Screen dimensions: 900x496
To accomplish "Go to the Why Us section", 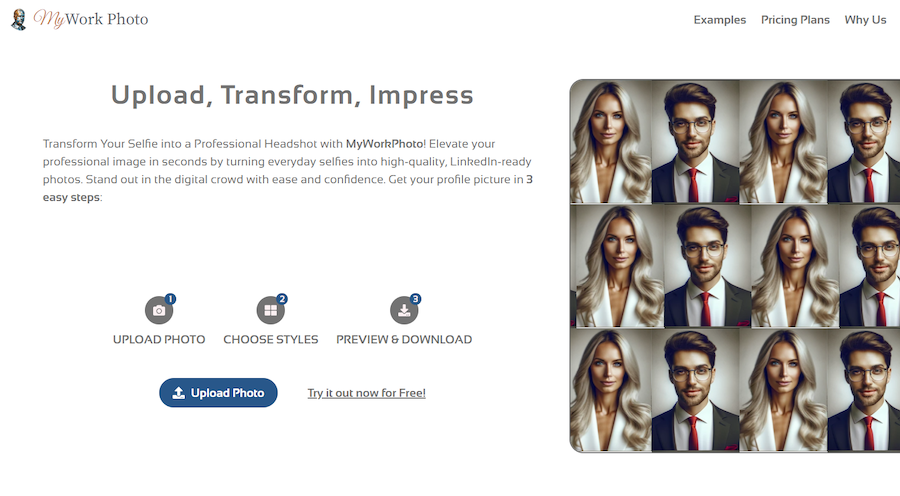I will (x=865, y=20).
